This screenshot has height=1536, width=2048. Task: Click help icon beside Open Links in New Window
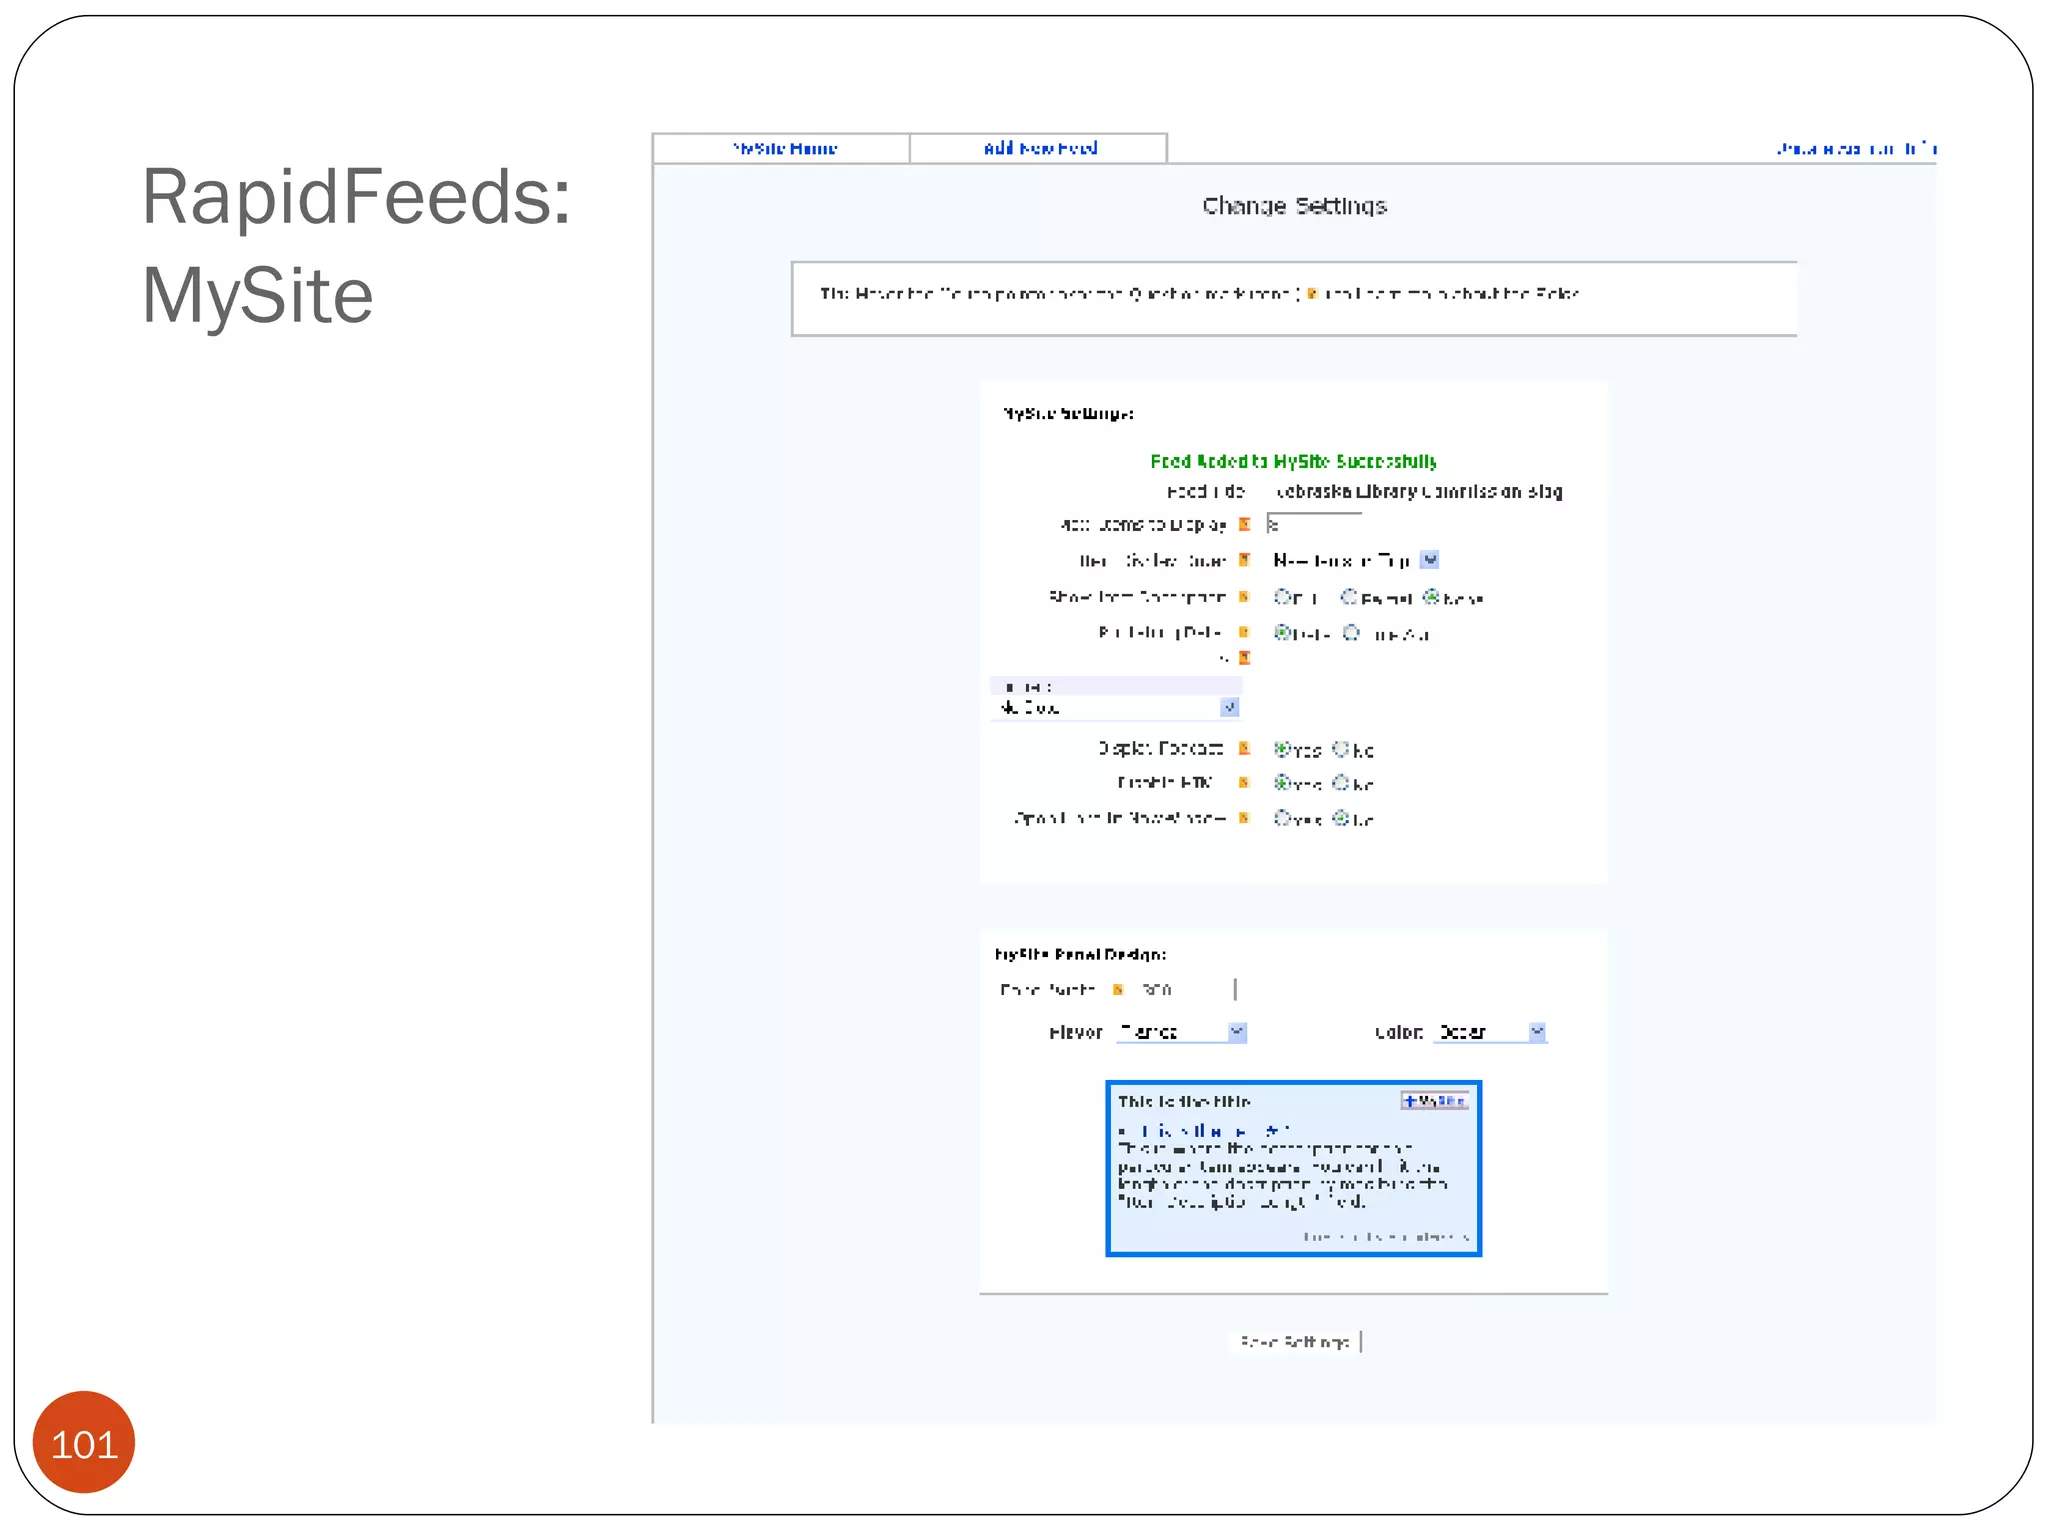pyautogui.click(x=1245, y=818)
